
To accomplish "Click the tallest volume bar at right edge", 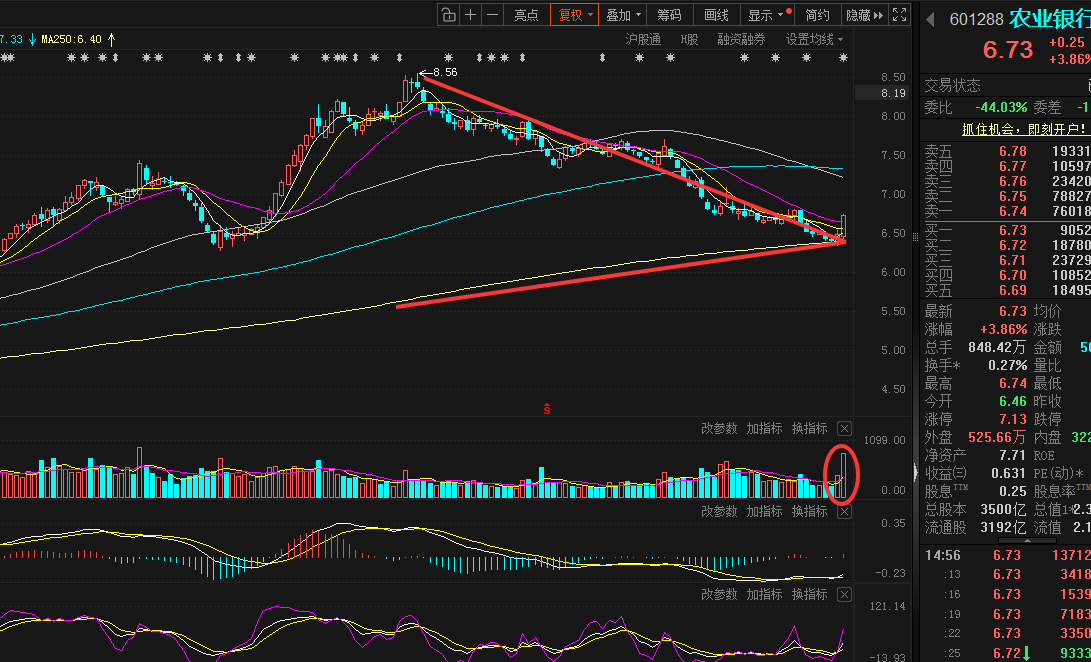I will pyautogui.click(x=844, y=475).
